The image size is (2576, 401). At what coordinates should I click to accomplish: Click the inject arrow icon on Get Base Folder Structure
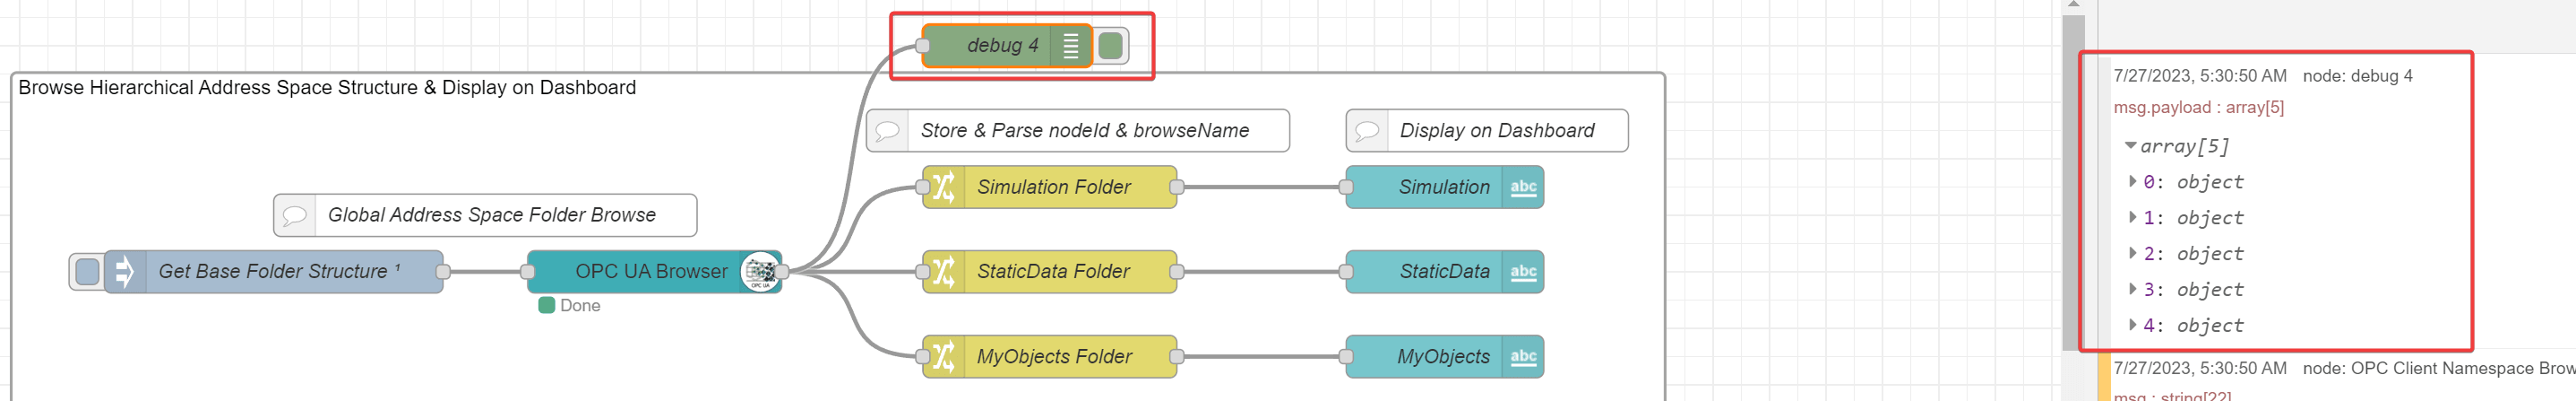click(x=124, y=271)
